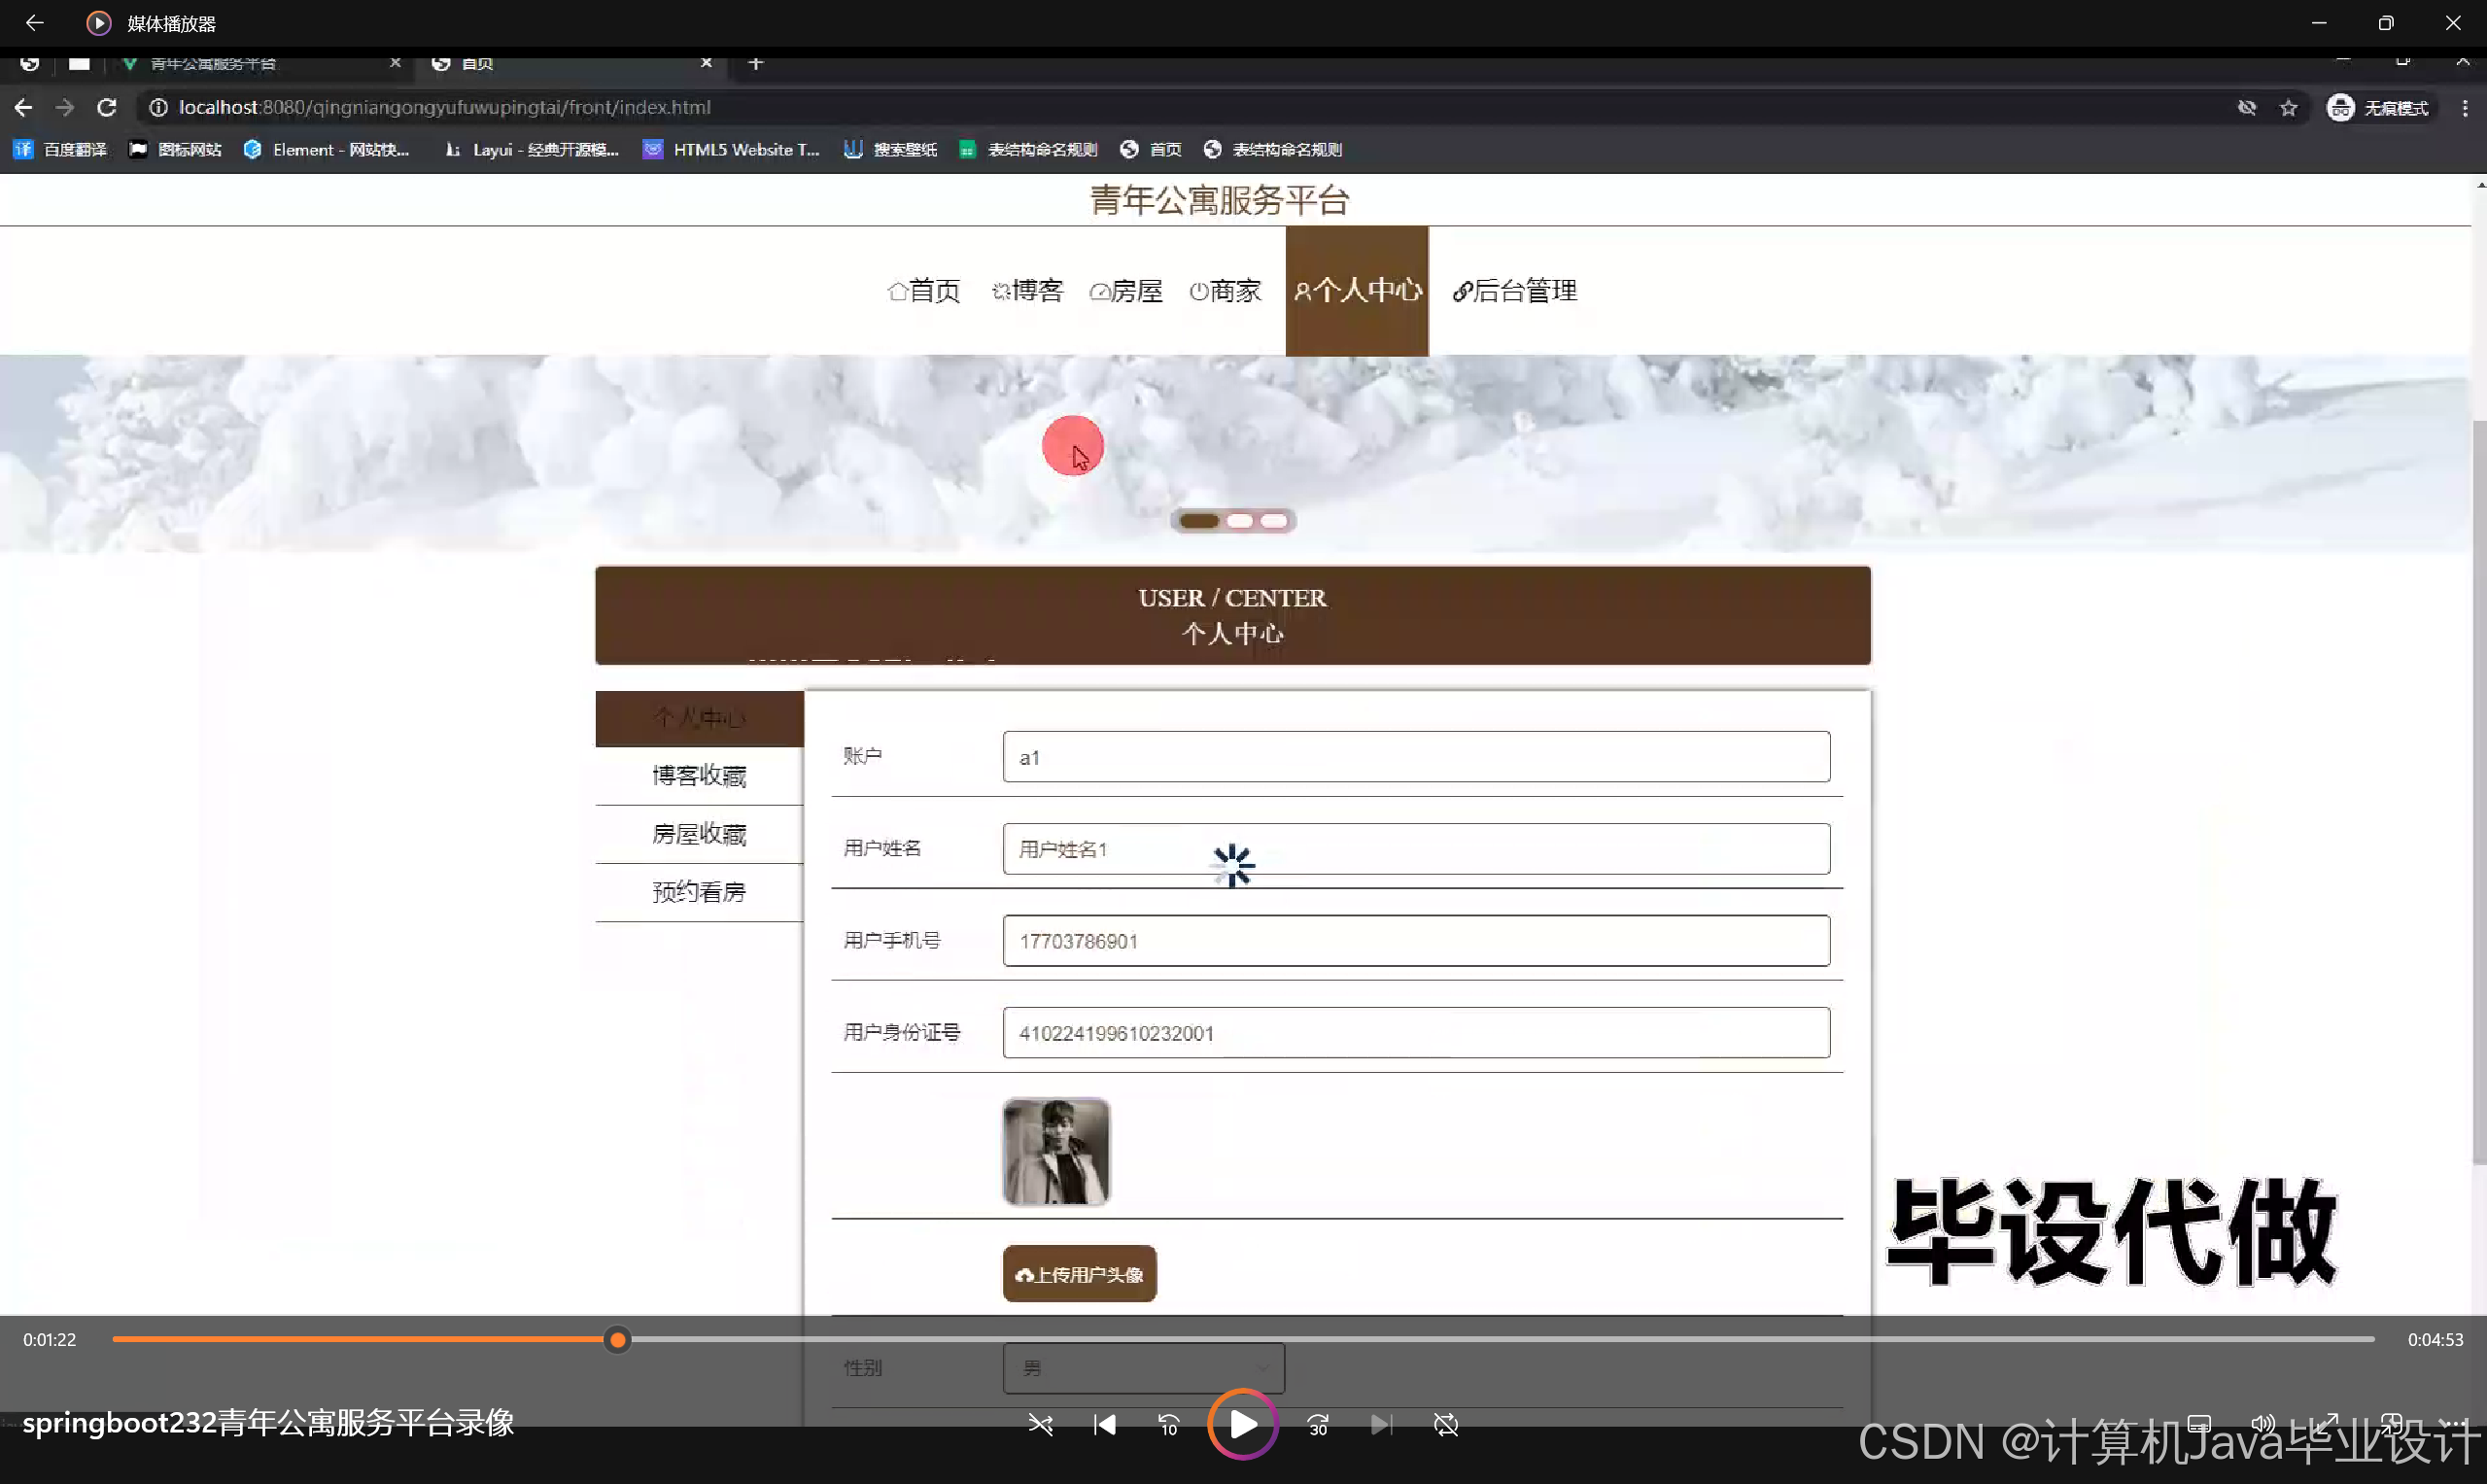Click the 用户手机号 input field
The image size is (2487, 1484).
click(1415, 941)
